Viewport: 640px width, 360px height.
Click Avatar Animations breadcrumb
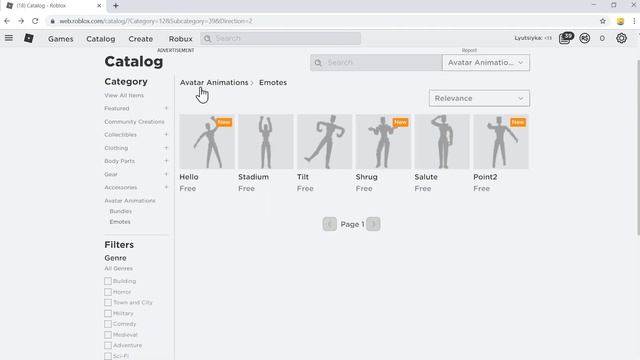(214, 82)
